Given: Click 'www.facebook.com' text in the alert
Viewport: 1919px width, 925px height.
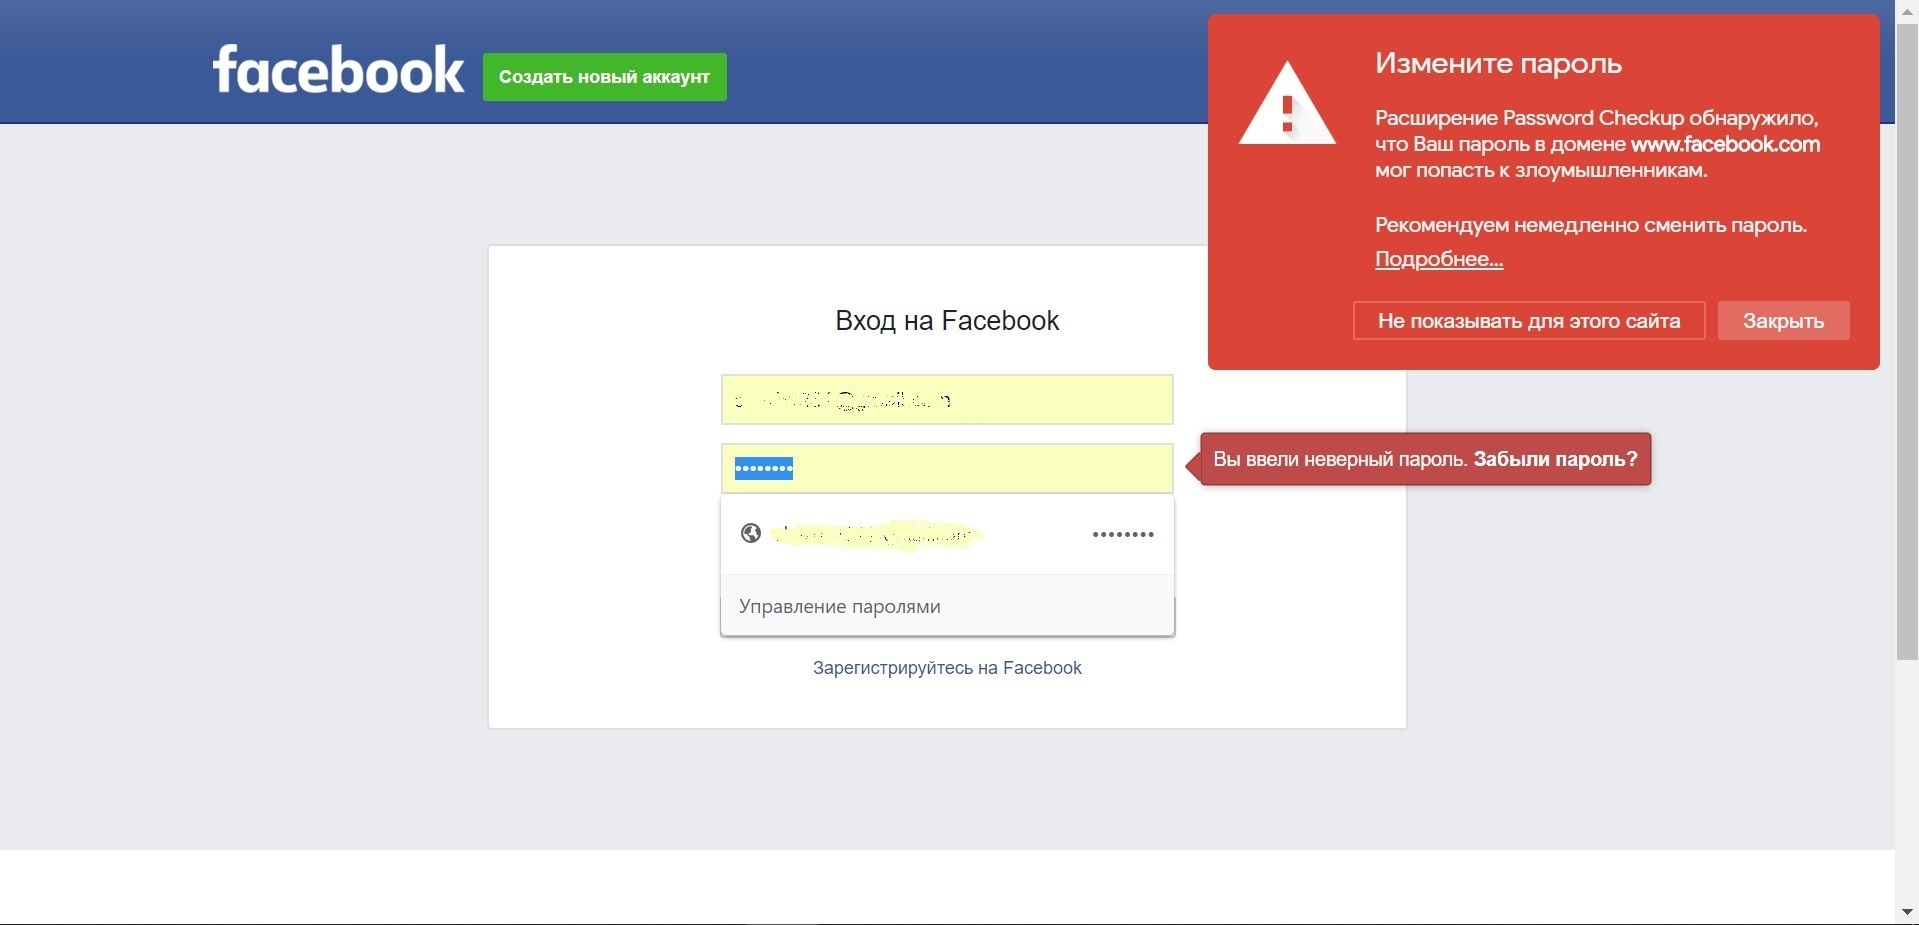Looking at the screenshot, I should (1726, 144).
